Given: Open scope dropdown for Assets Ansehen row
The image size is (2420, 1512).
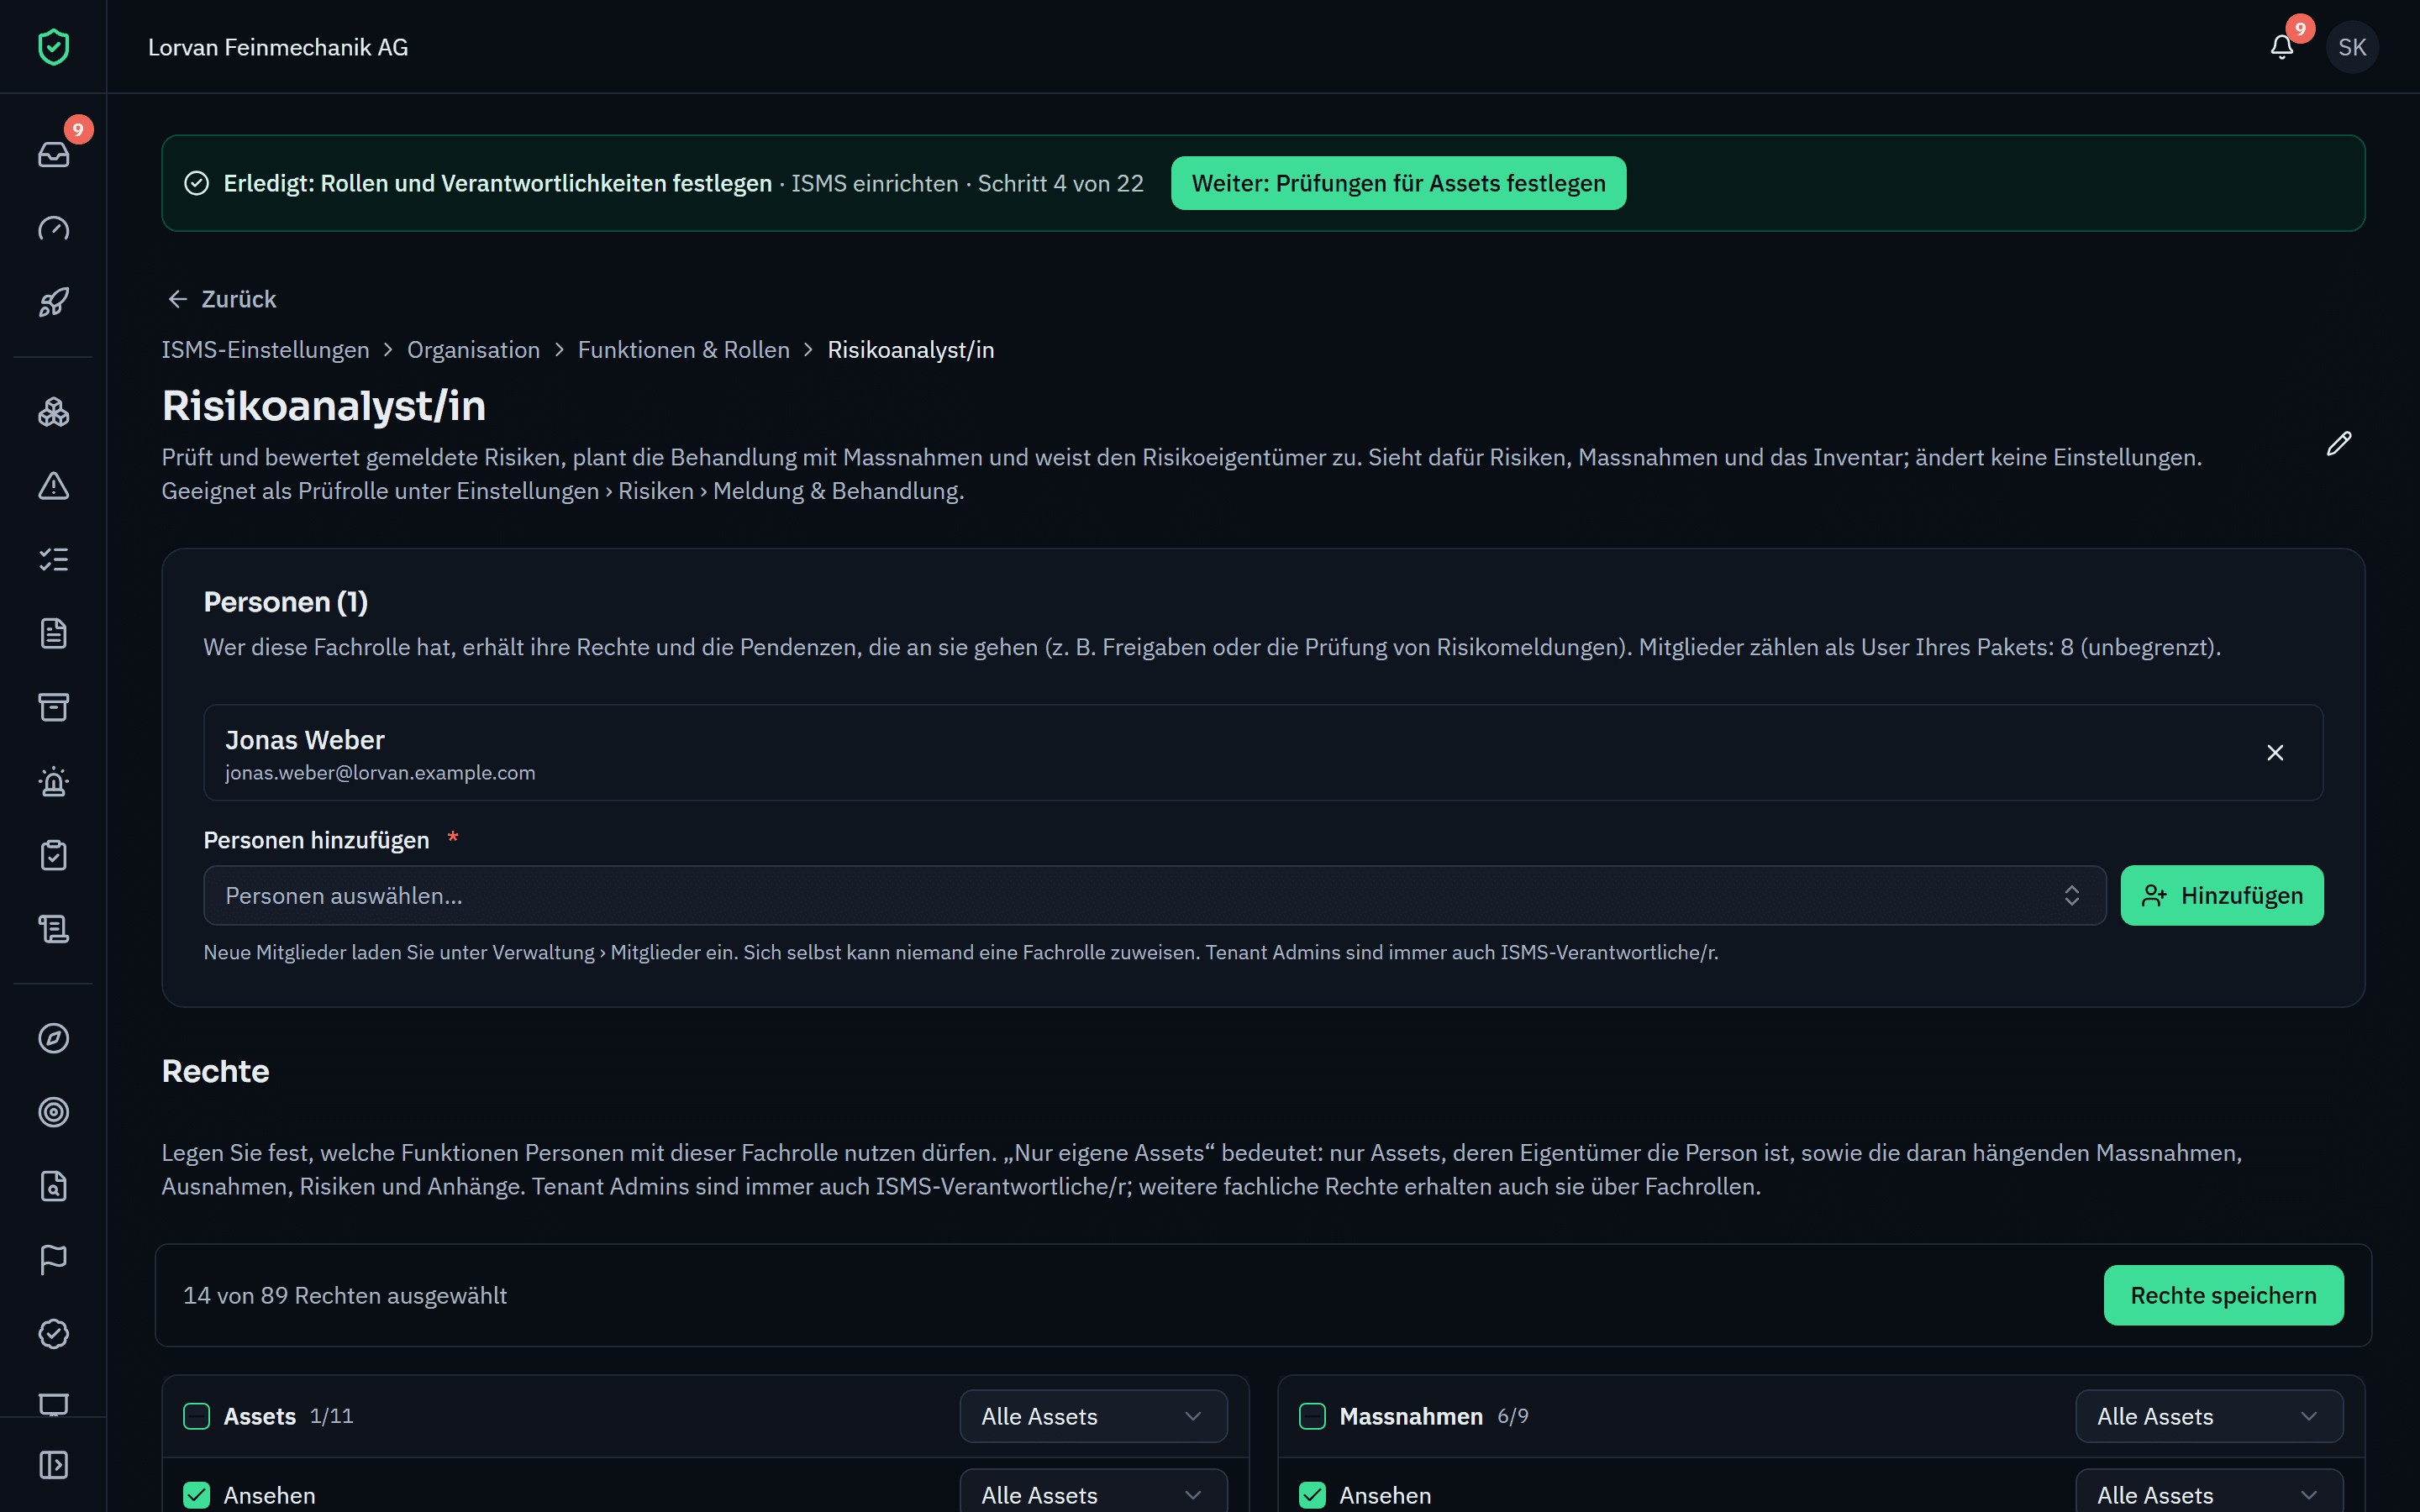Looking at the screenshot, I should (x=1093, y=1492).
